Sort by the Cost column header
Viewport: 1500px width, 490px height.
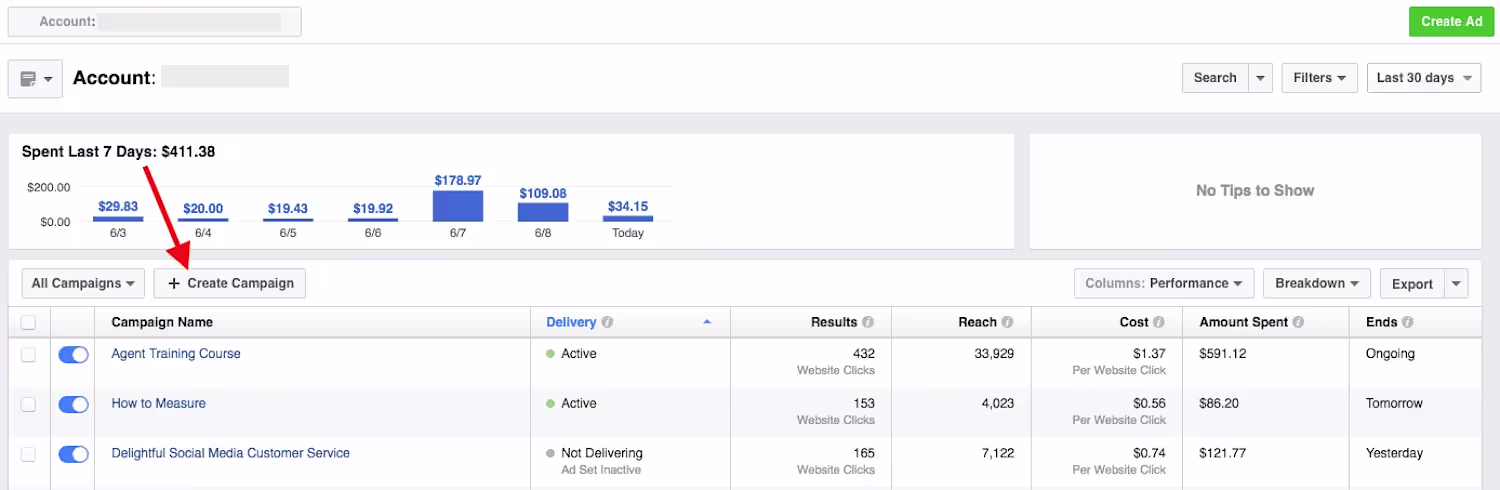pos(1134,322)
